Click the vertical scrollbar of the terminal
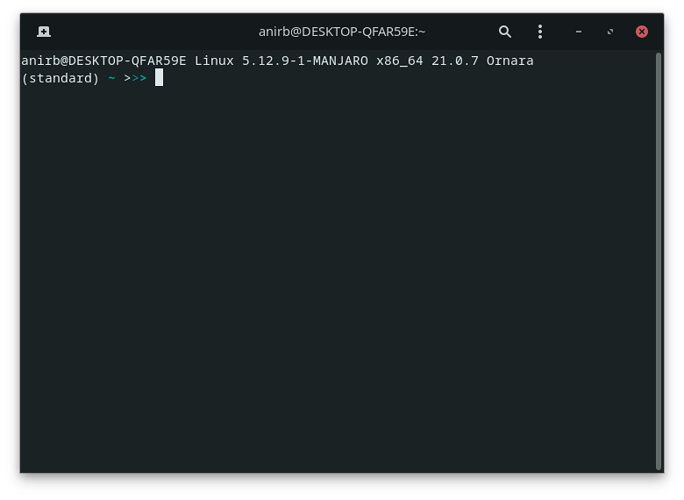This screenshot has width=684, height=500. [x=658, y=261]
